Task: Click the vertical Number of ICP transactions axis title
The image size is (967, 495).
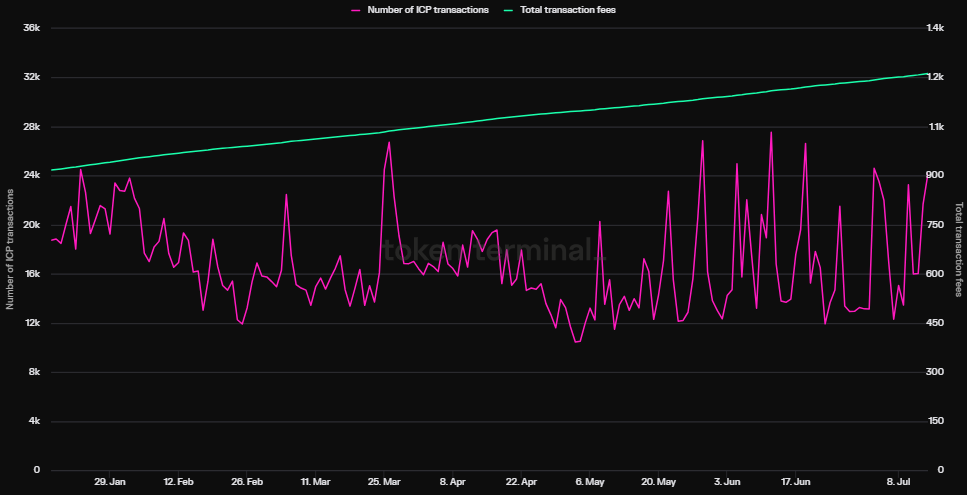Action: click(x=10, y=249)
